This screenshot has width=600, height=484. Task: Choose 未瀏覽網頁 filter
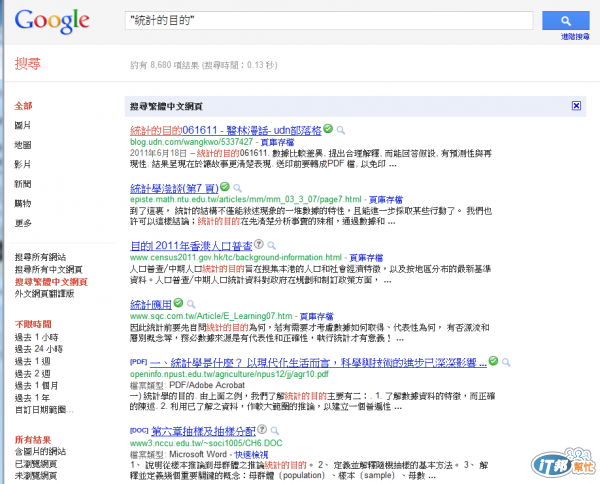[36, 476]
